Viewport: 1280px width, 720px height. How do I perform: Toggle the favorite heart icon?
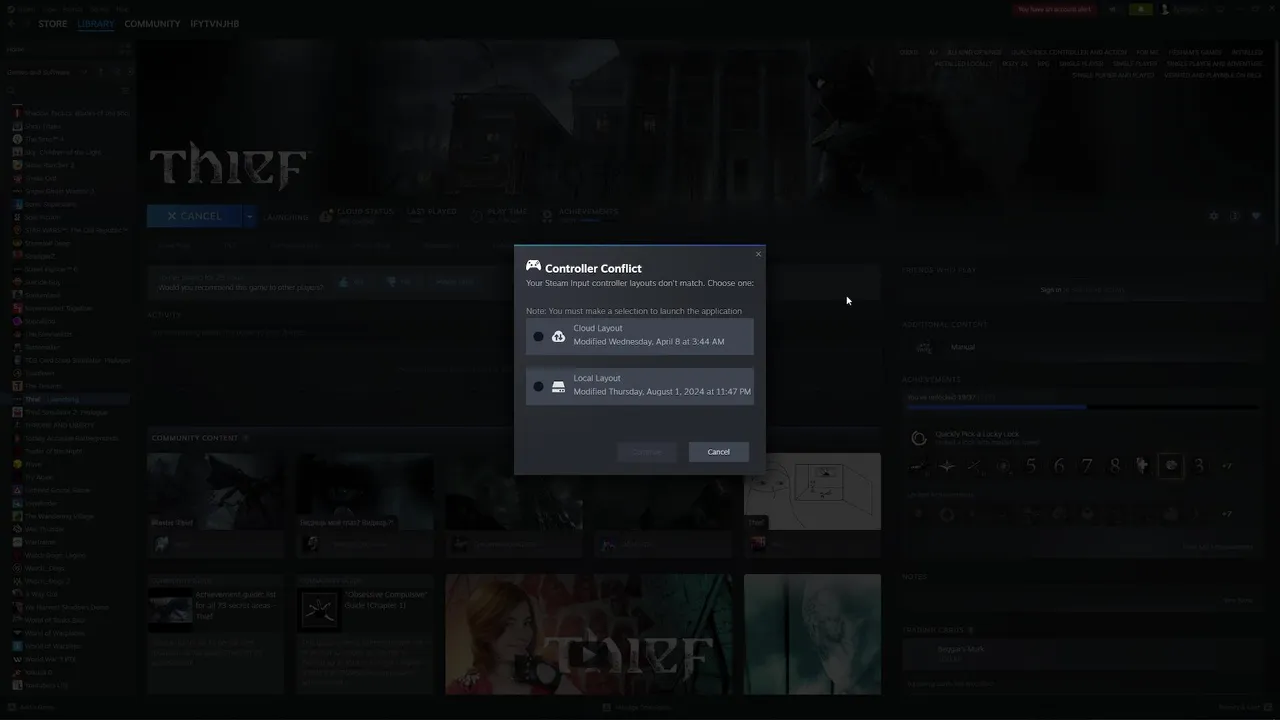pos(1256,216)
